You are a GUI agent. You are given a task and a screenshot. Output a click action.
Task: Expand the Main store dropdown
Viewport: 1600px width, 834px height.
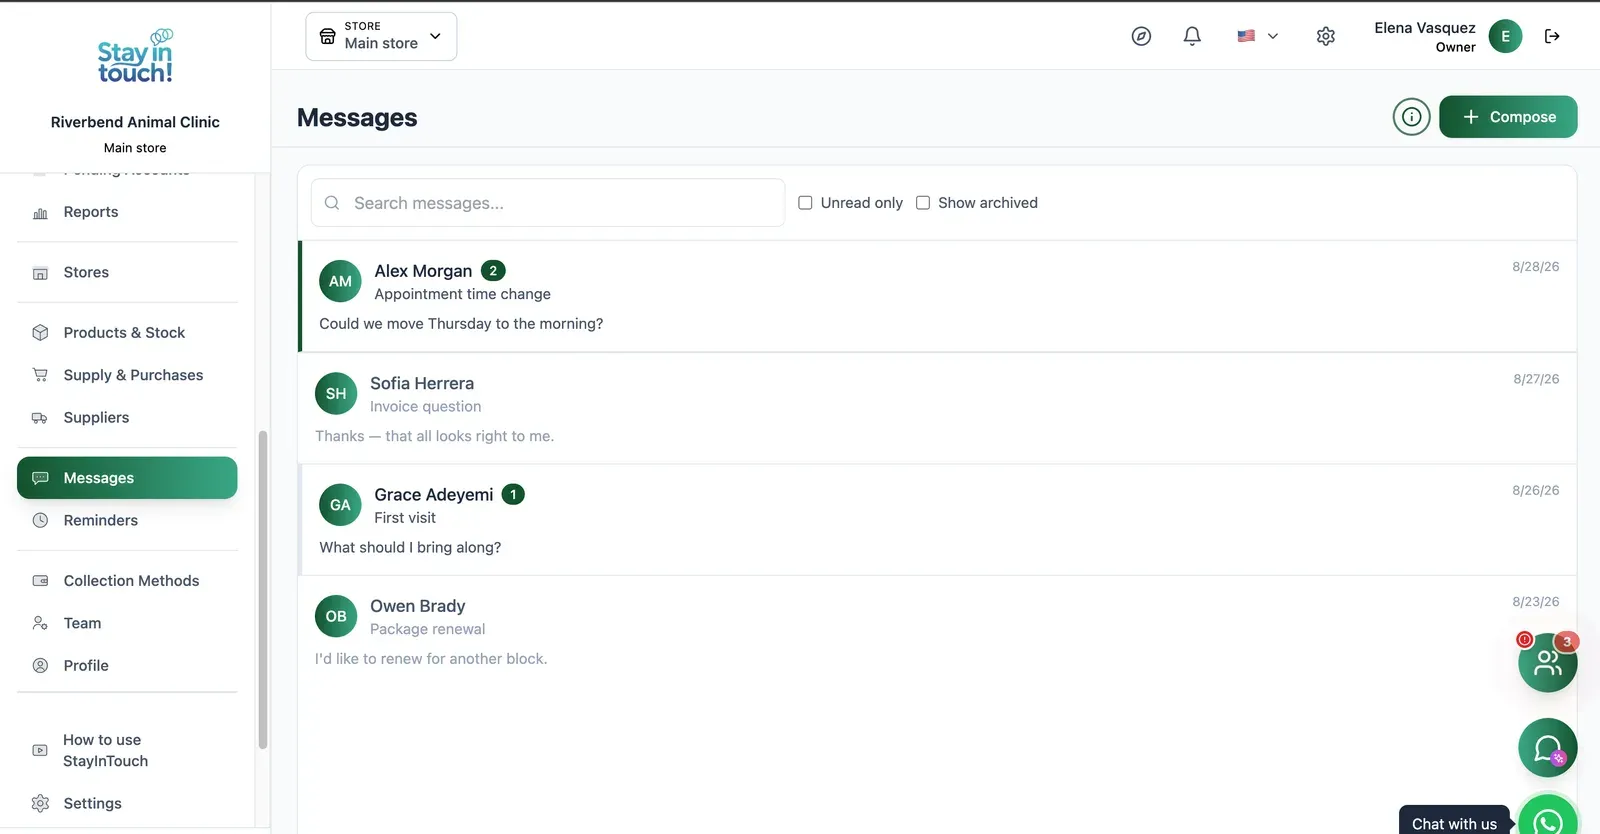381,36
